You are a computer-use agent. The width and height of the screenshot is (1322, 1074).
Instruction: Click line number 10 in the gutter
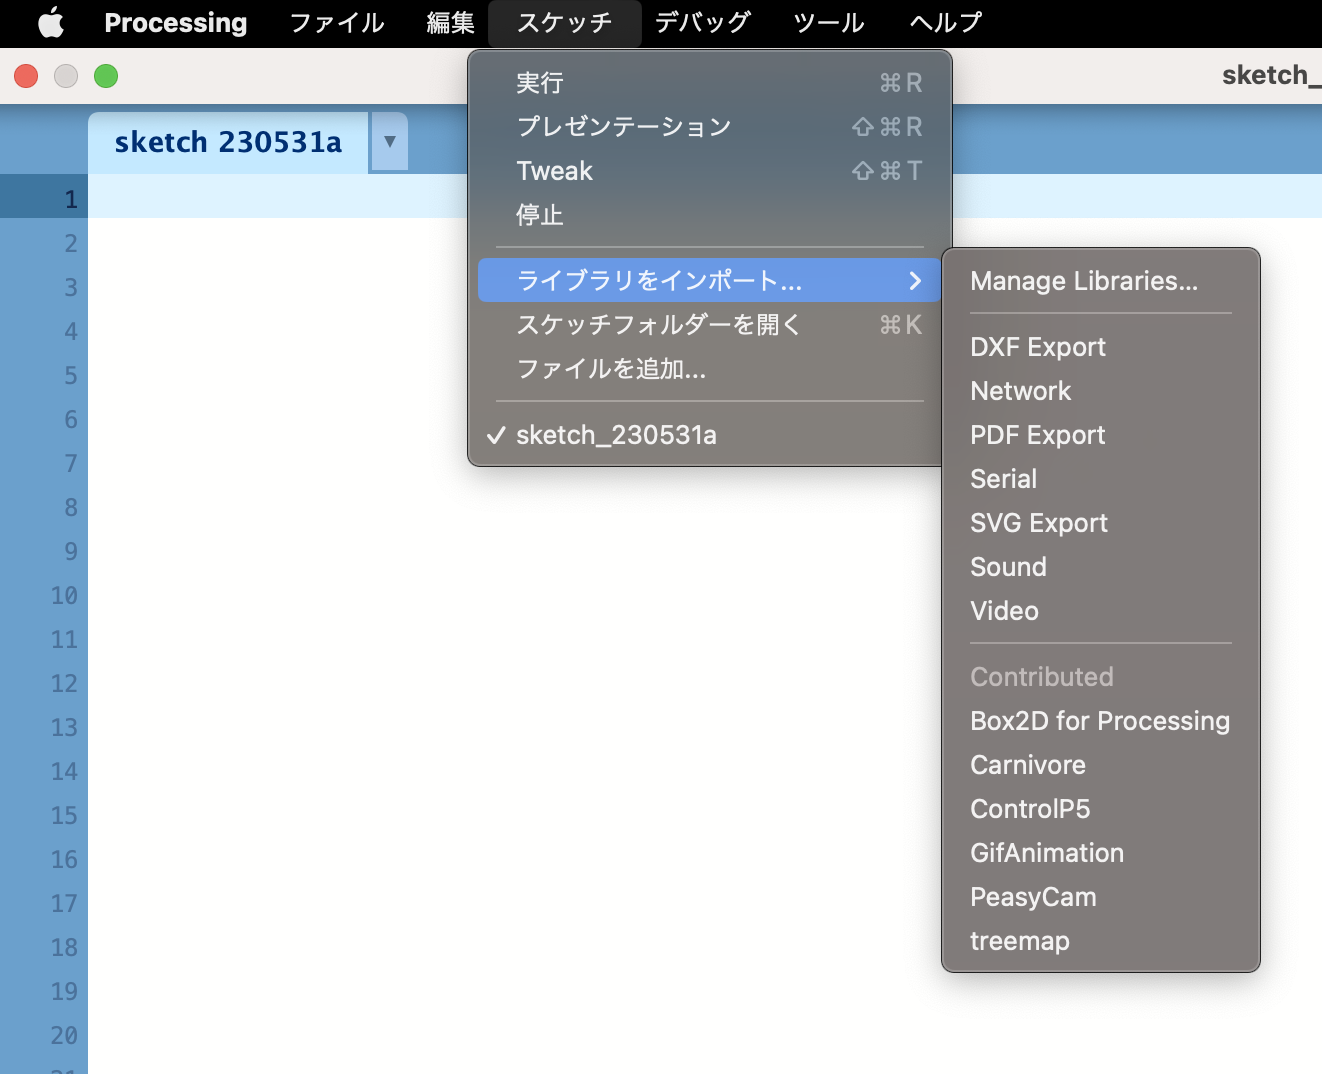pyautogui.click(x=63, y=595)
